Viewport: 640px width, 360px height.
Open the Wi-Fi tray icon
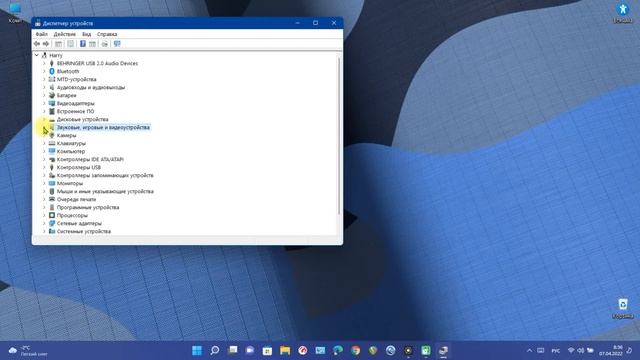click(571, 350)
